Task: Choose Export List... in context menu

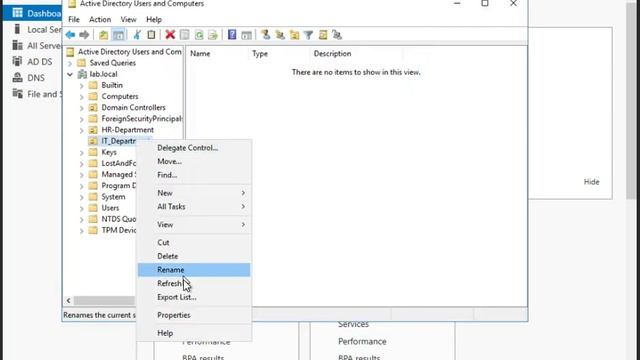Action: [194, 297]
